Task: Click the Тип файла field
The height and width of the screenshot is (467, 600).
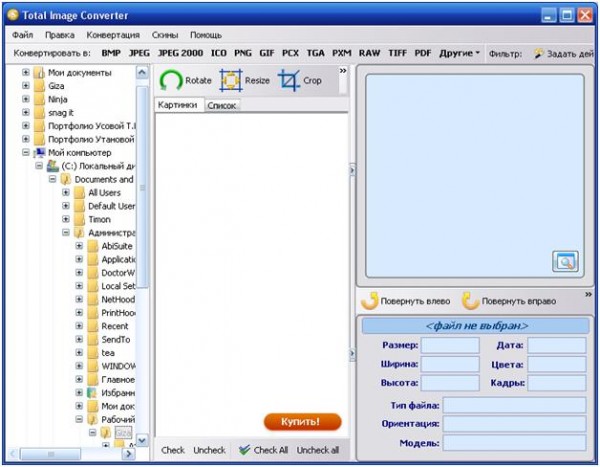Action: point(514,405)
